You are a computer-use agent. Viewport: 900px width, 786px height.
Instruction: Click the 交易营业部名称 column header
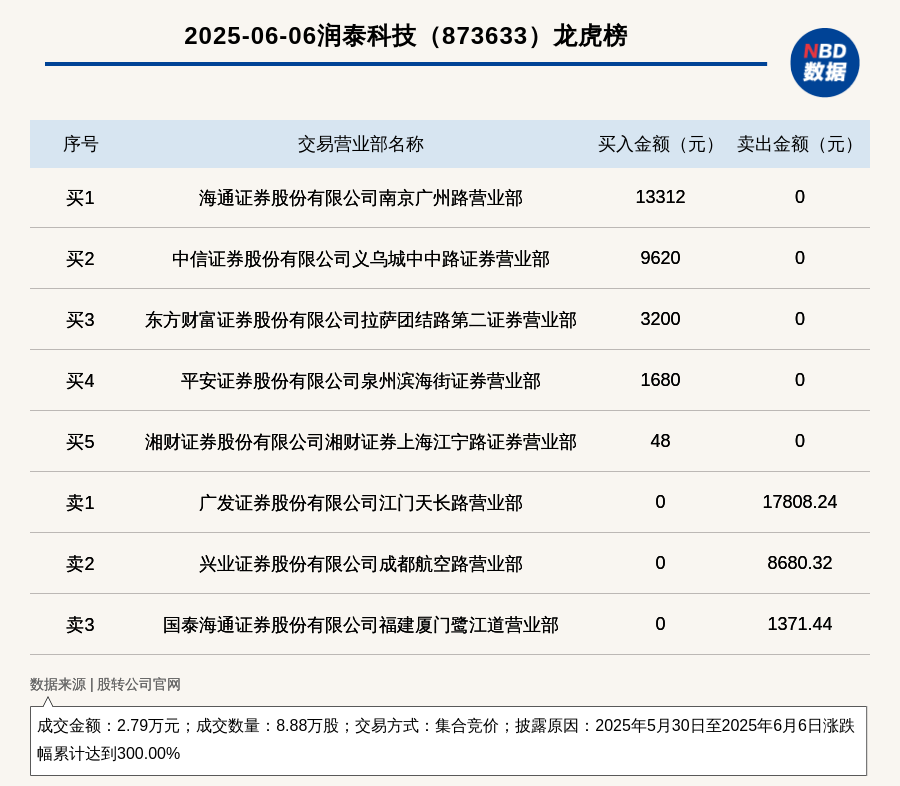360,144
